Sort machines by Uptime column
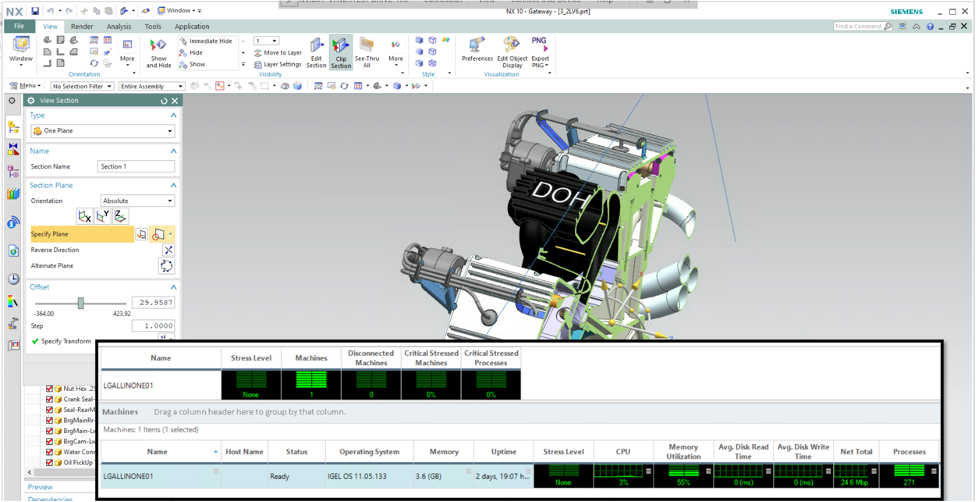The image size is (977, 502). pos(503,452)
